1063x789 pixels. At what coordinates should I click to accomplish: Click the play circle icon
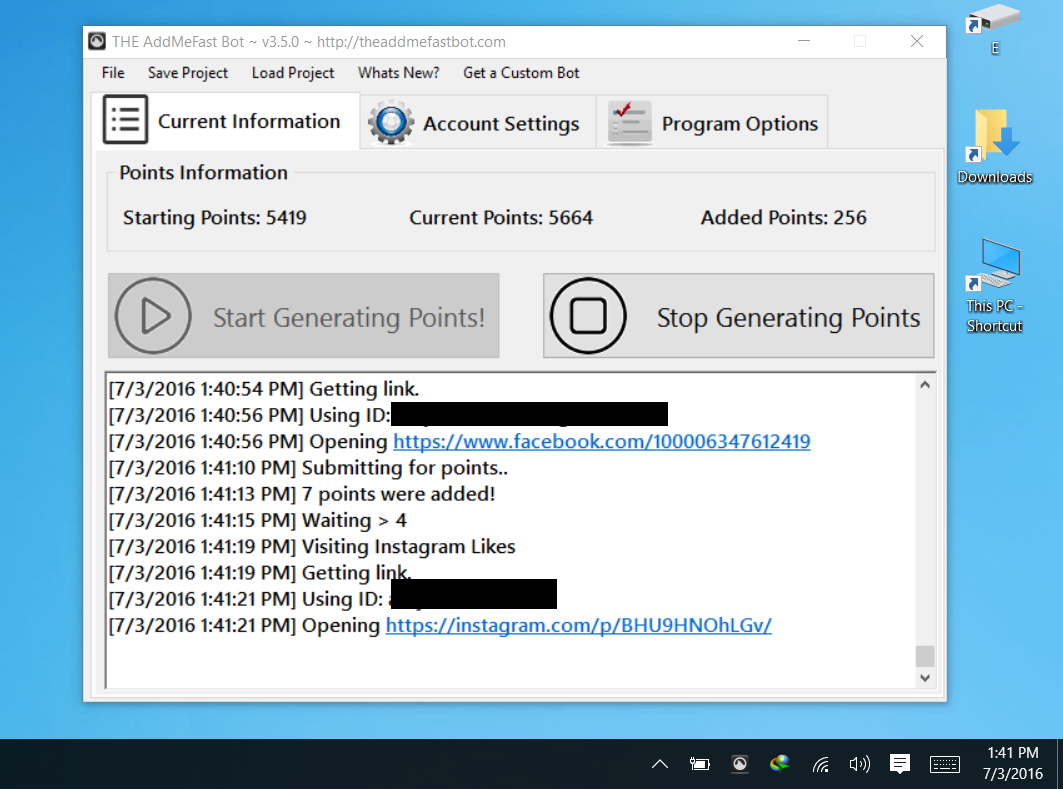(x=153, y=316)
